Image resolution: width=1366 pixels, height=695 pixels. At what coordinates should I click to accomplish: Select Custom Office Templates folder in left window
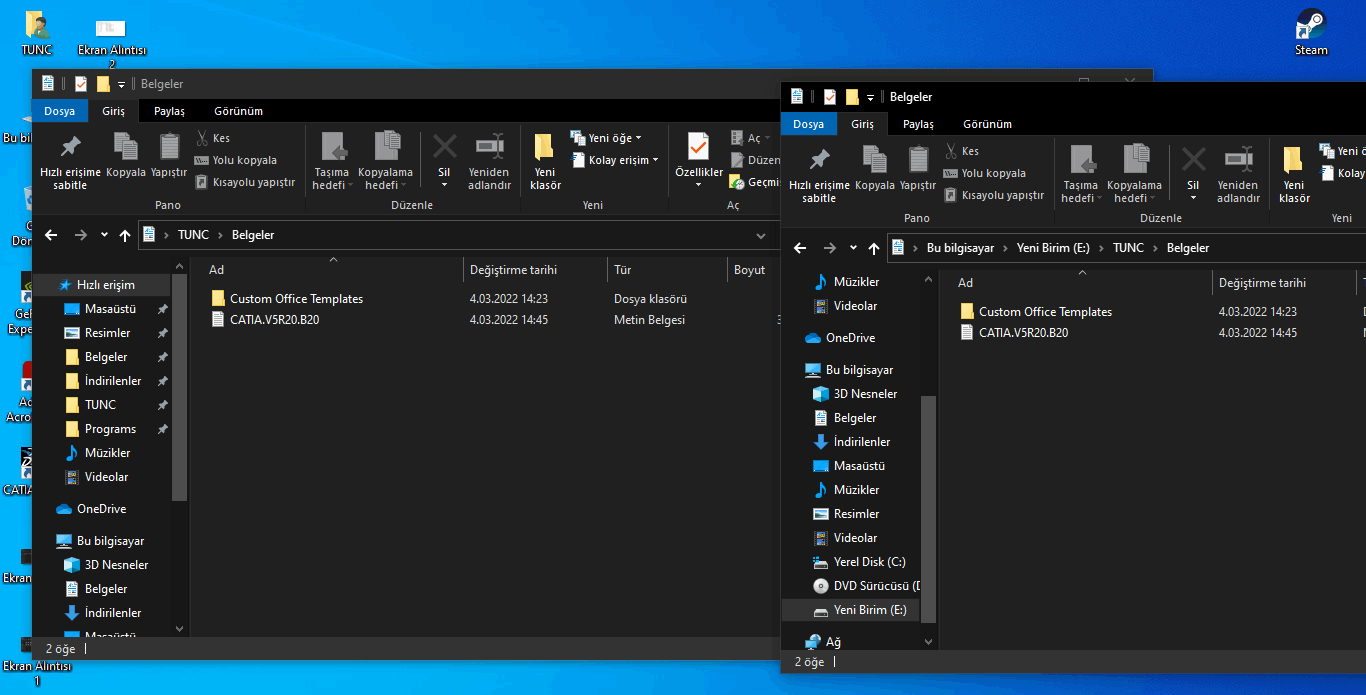pos(296,299)
